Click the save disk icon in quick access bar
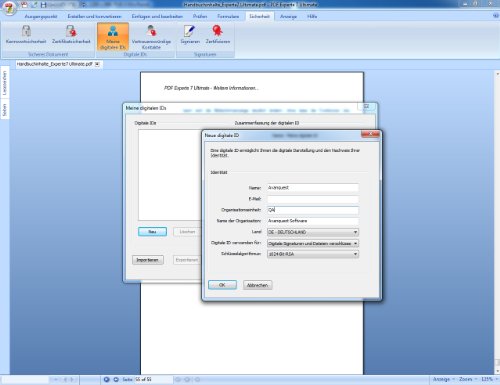Image resolution: width=500 pixels, height=385 pixels. click(x=43, y=5)
